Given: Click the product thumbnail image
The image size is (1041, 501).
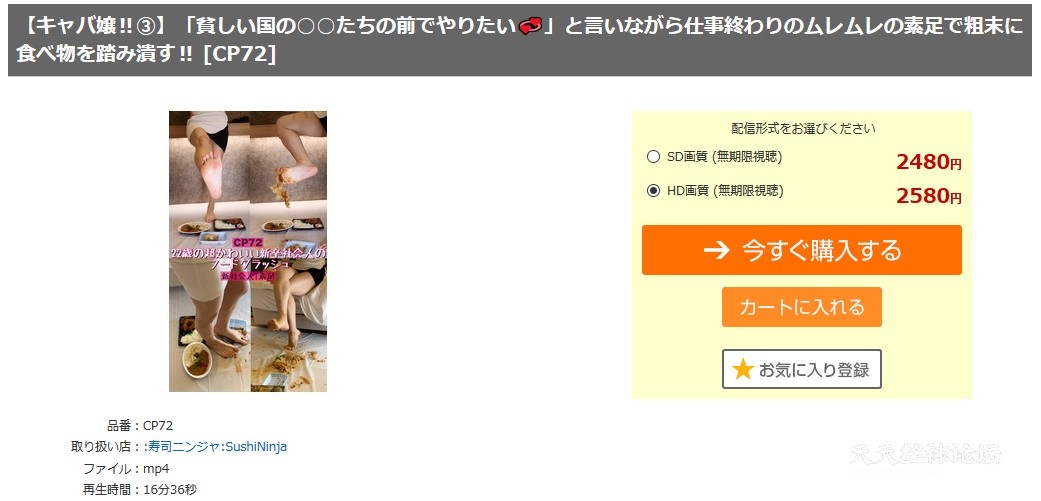Looking at the screenshot, I should 248,251.
